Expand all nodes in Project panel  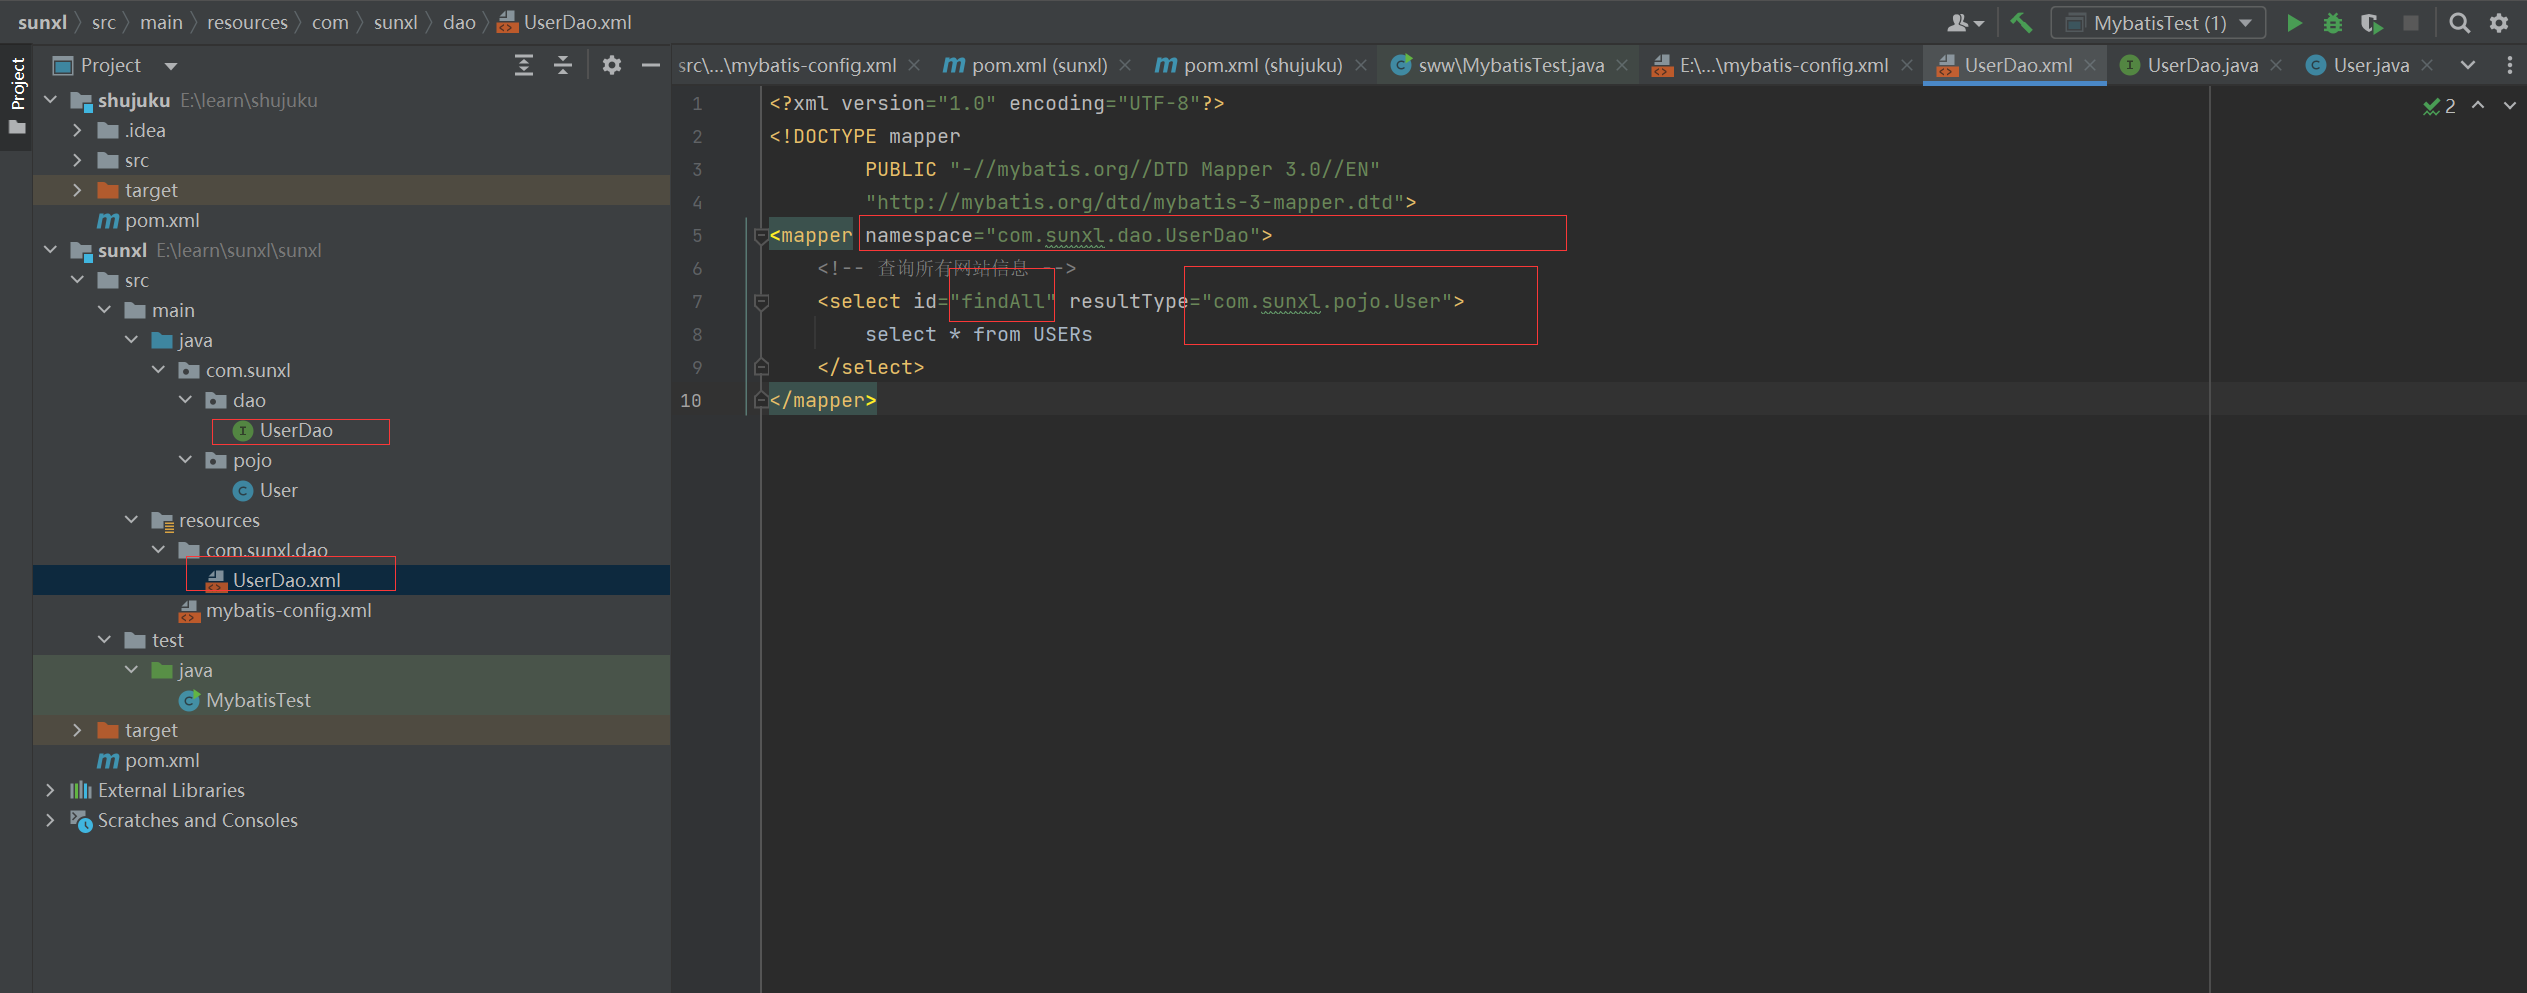(x=523, y=66)
